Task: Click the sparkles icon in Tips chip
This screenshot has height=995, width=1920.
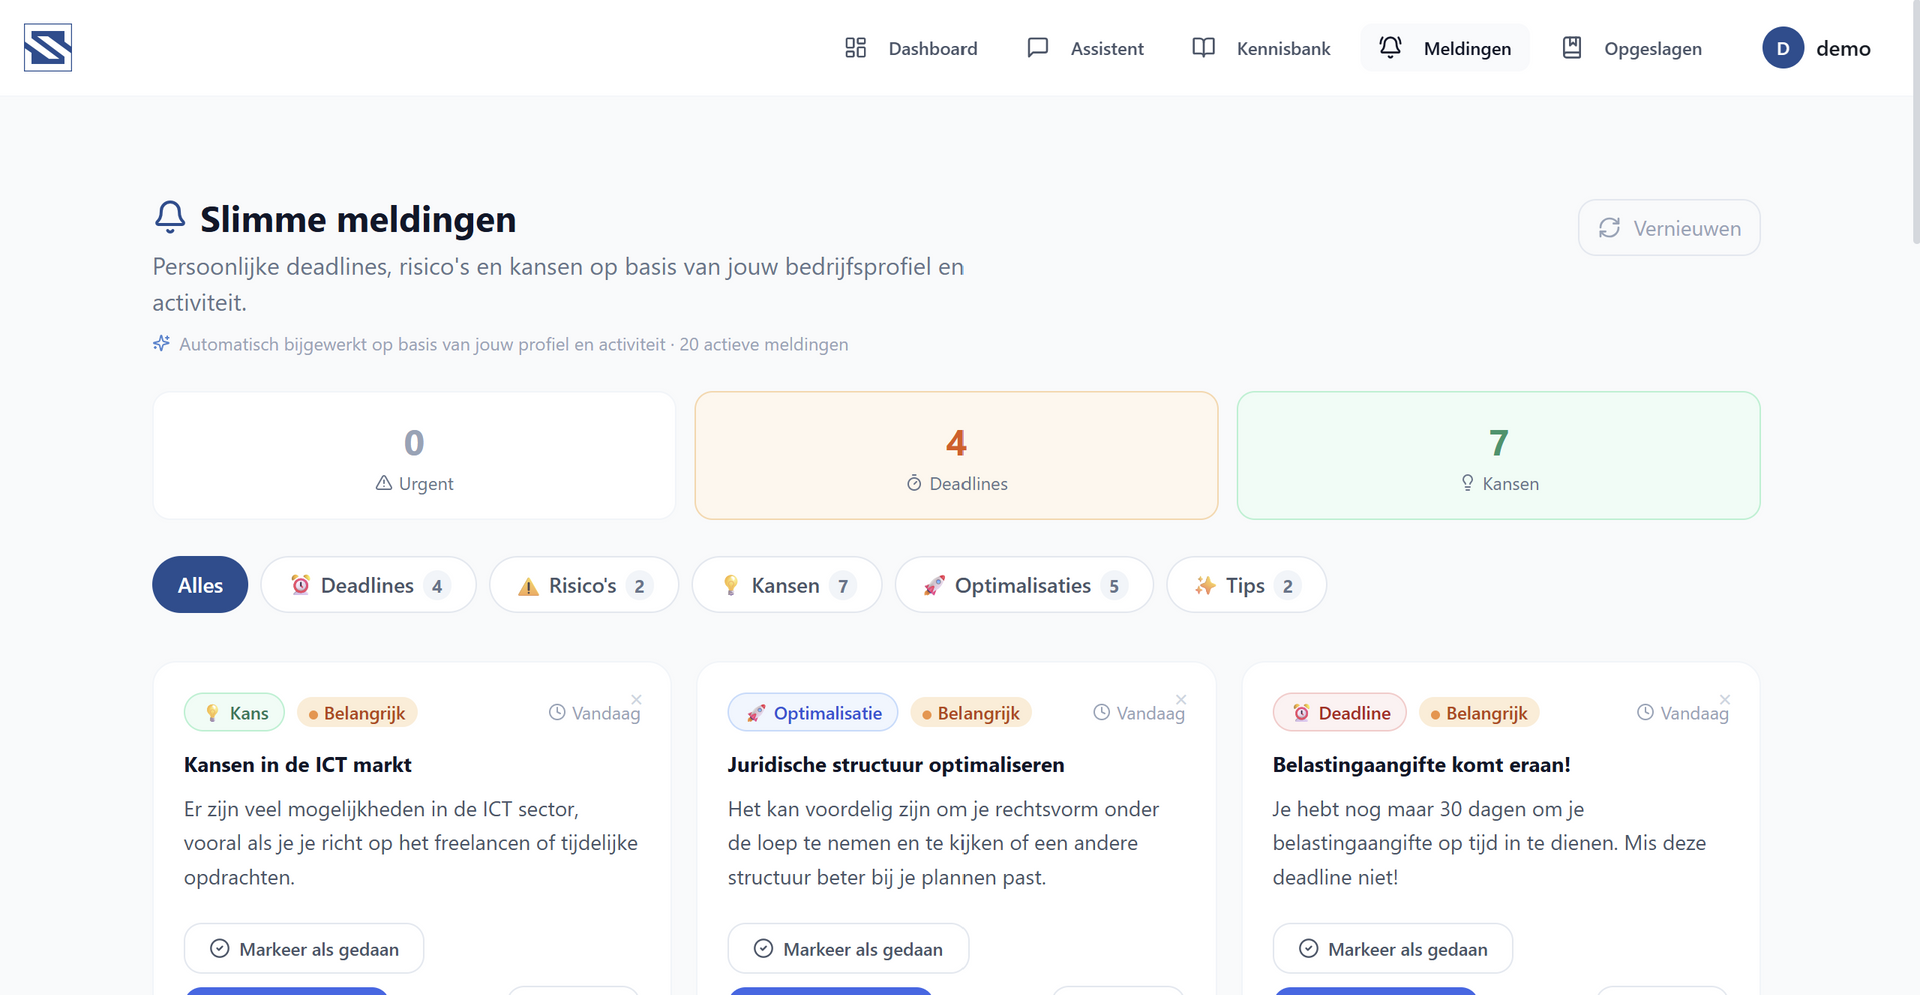Action: [x=1205, y=585]
